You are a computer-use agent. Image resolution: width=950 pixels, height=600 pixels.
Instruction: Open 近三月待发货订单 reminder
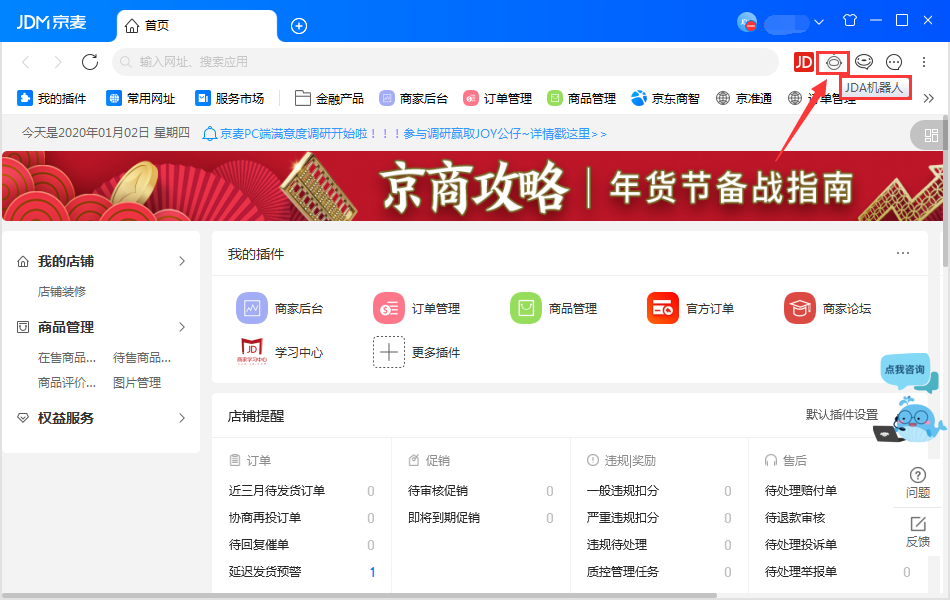point(277,491)
